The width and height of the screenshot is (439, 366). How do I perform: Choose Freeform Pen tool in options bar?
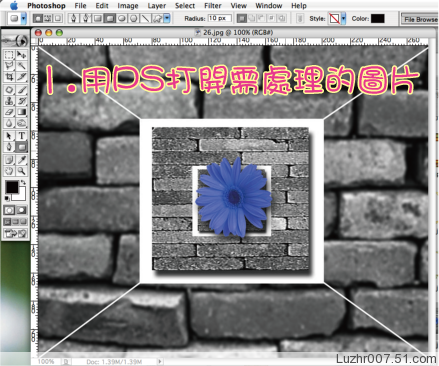click(86, 18)
